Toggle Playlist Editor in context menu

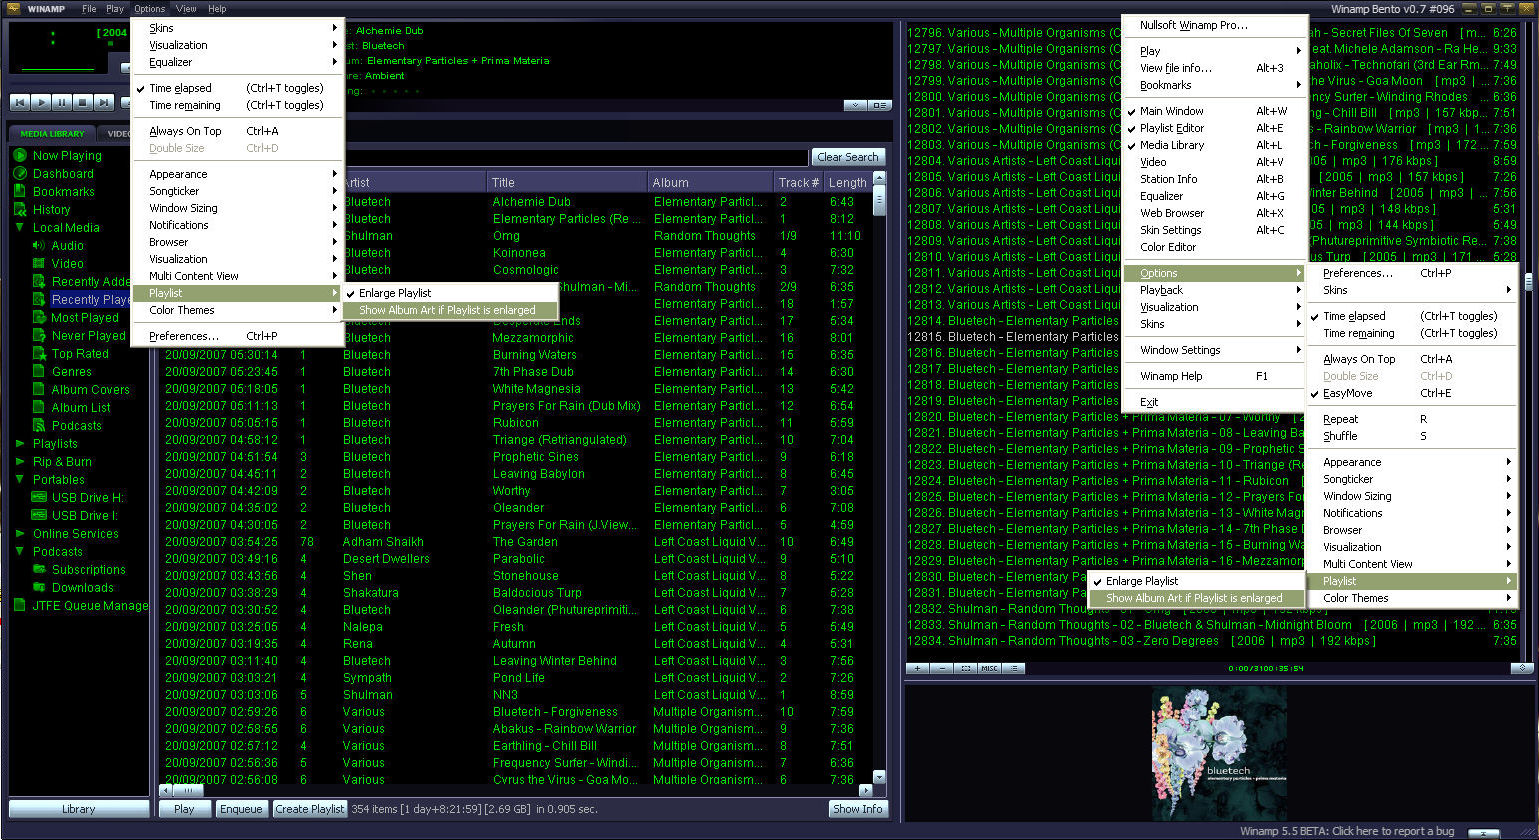[1214, 128]
